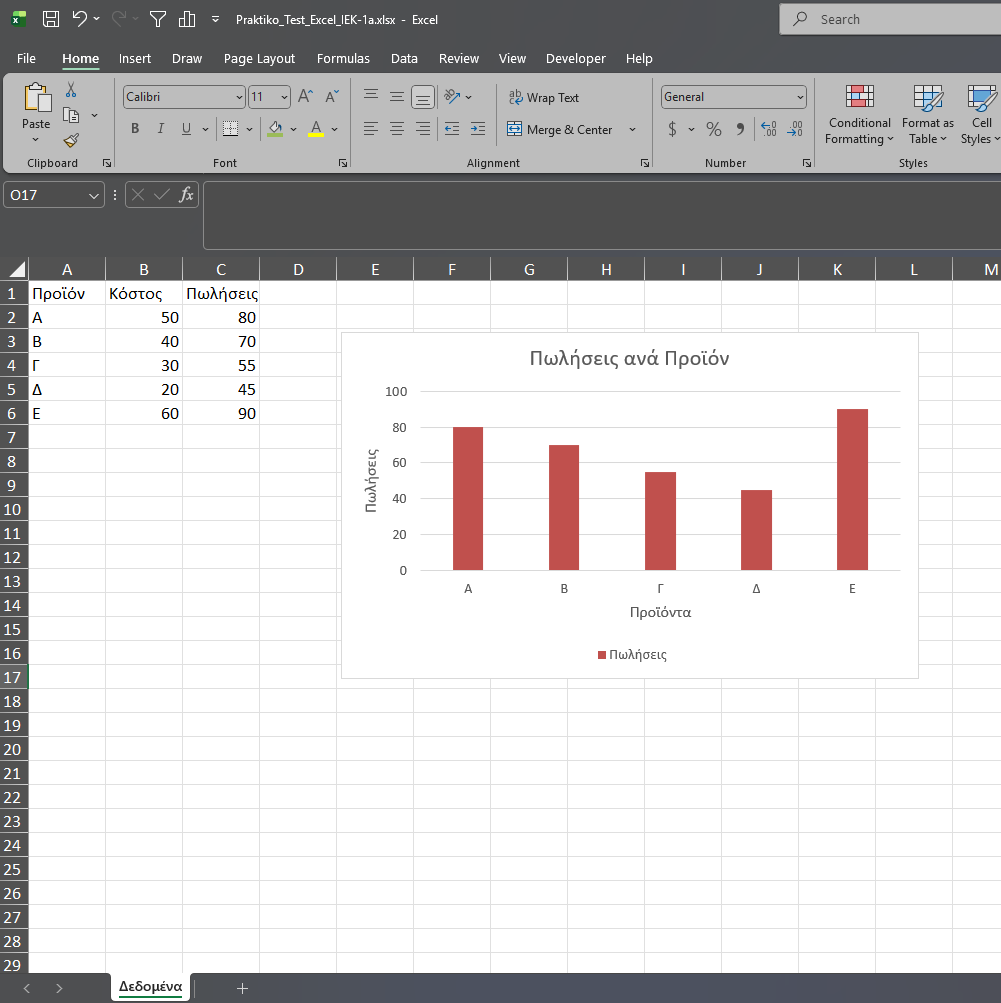Switch to the Insert ribbon tab
Image resolution: width=1001 pixels, height=1003 pixels.
coord(135,59)
